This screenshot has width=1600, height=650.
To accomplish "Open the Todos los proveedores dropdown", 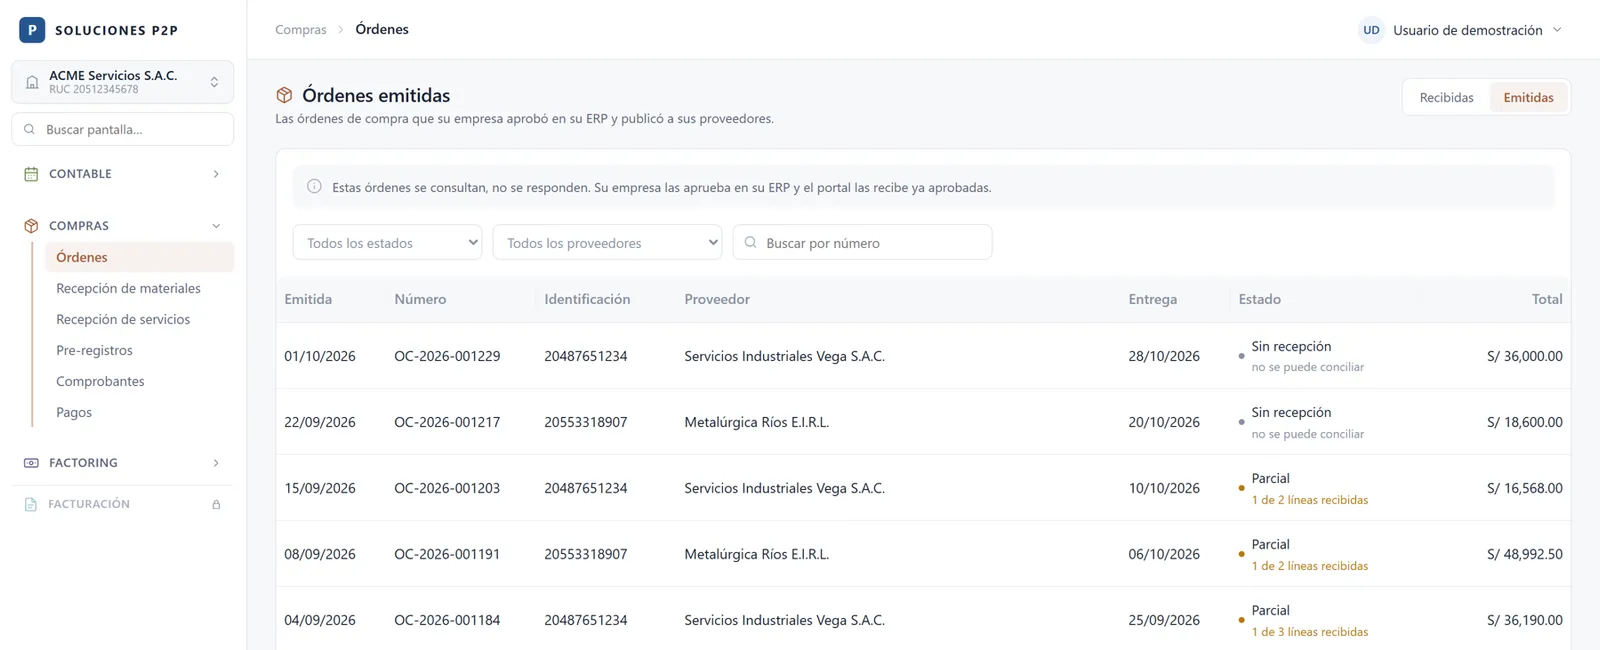I will pyautogui.click(x=607, y=242).
